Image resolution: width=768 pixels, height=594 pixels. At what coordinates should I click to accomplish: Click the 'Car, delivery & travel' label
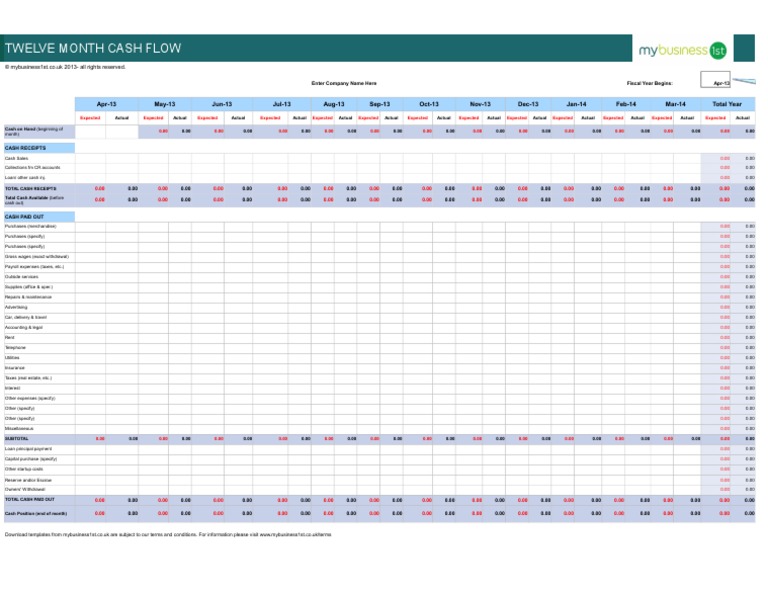tap(26, 317)
